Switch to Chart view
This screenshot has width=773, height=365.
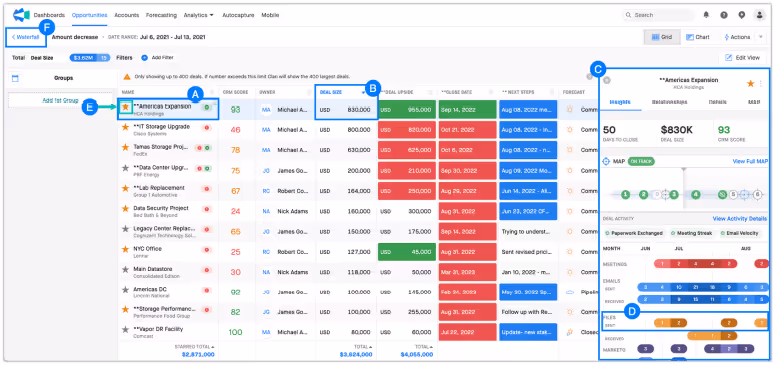click(x=697, y=37)
